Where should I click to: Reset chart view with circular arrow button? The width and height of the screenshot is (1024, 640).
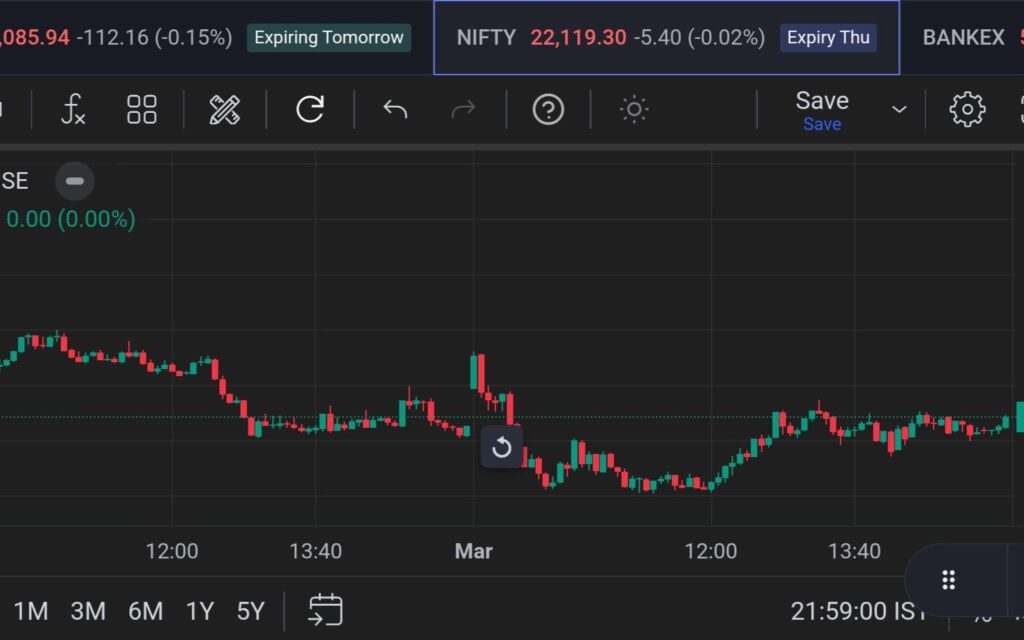tap(502, 447)
